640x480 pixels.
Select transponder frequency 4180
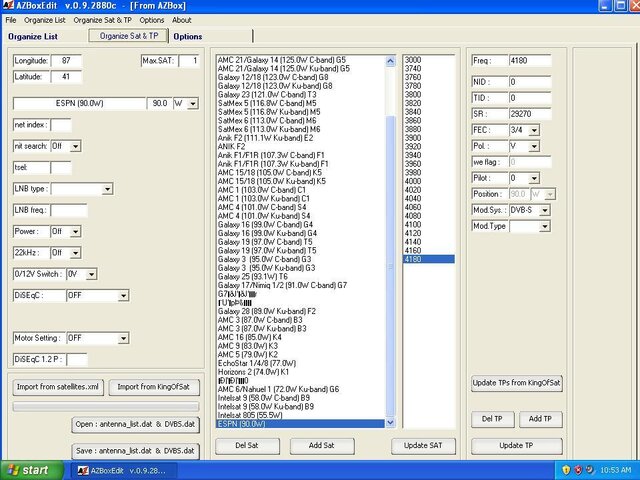[x=429, y=259]
